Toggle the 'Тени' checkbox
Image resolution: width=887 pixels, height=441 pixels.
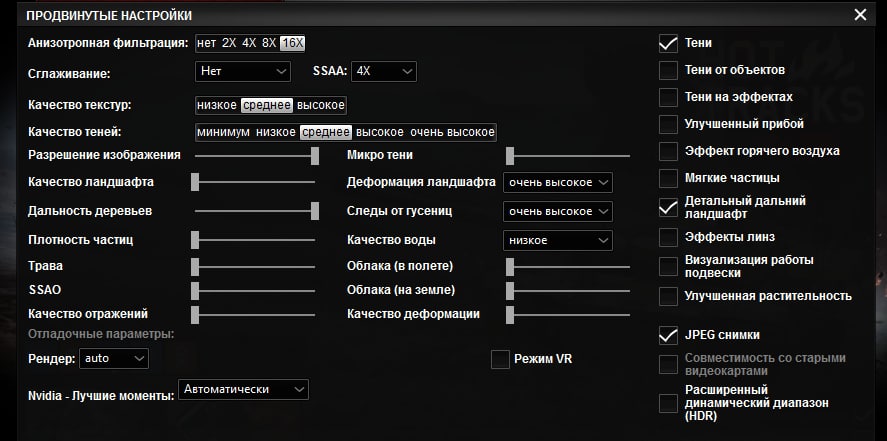[x=668, y=43]
